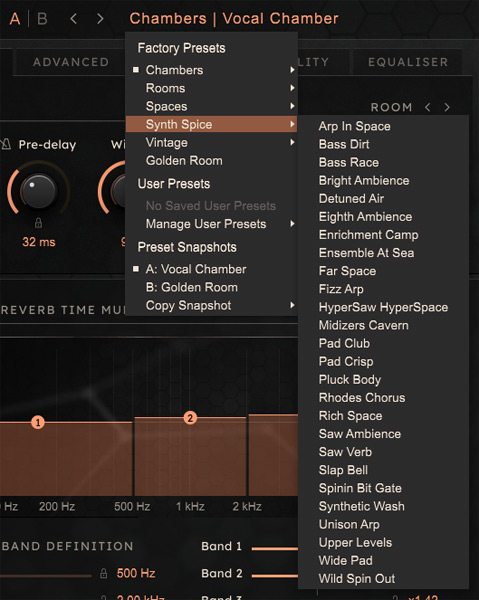Viewport: 479px width, 600px height.
Task: Select snapshot A: Vocal Chamber
Action: tap(212, 269)
